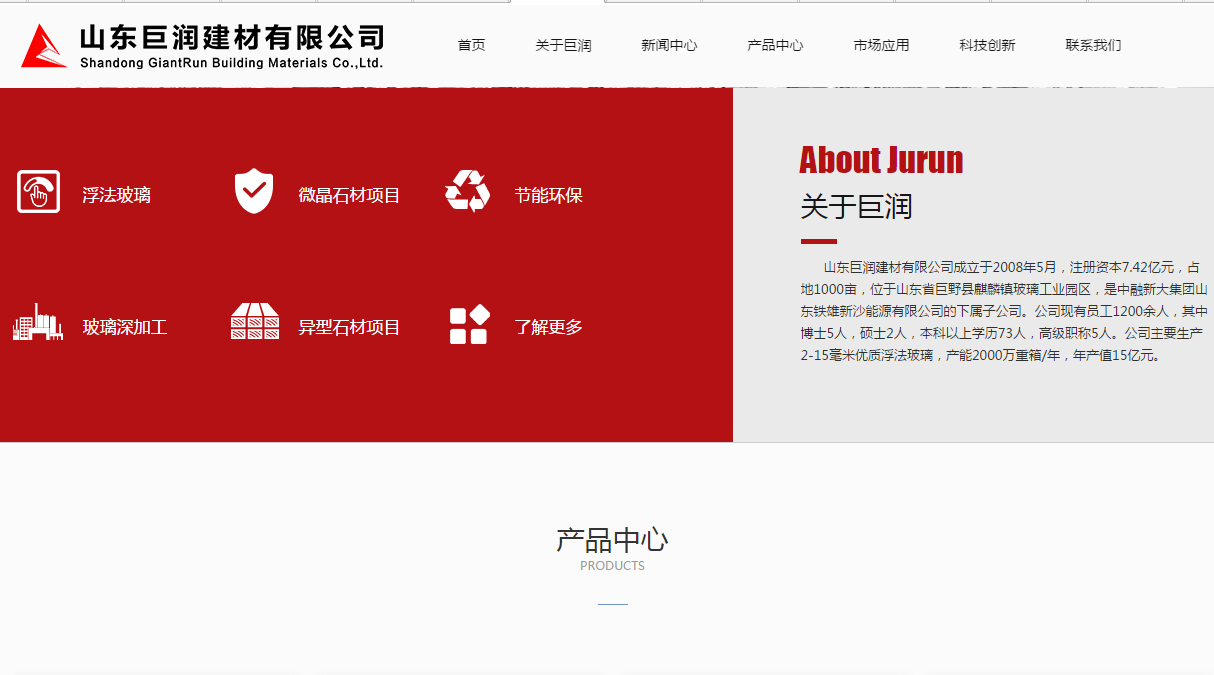Screen dimensions: 1214x675
Task: Open the 联系我们 page
Action: point(1093,45)
